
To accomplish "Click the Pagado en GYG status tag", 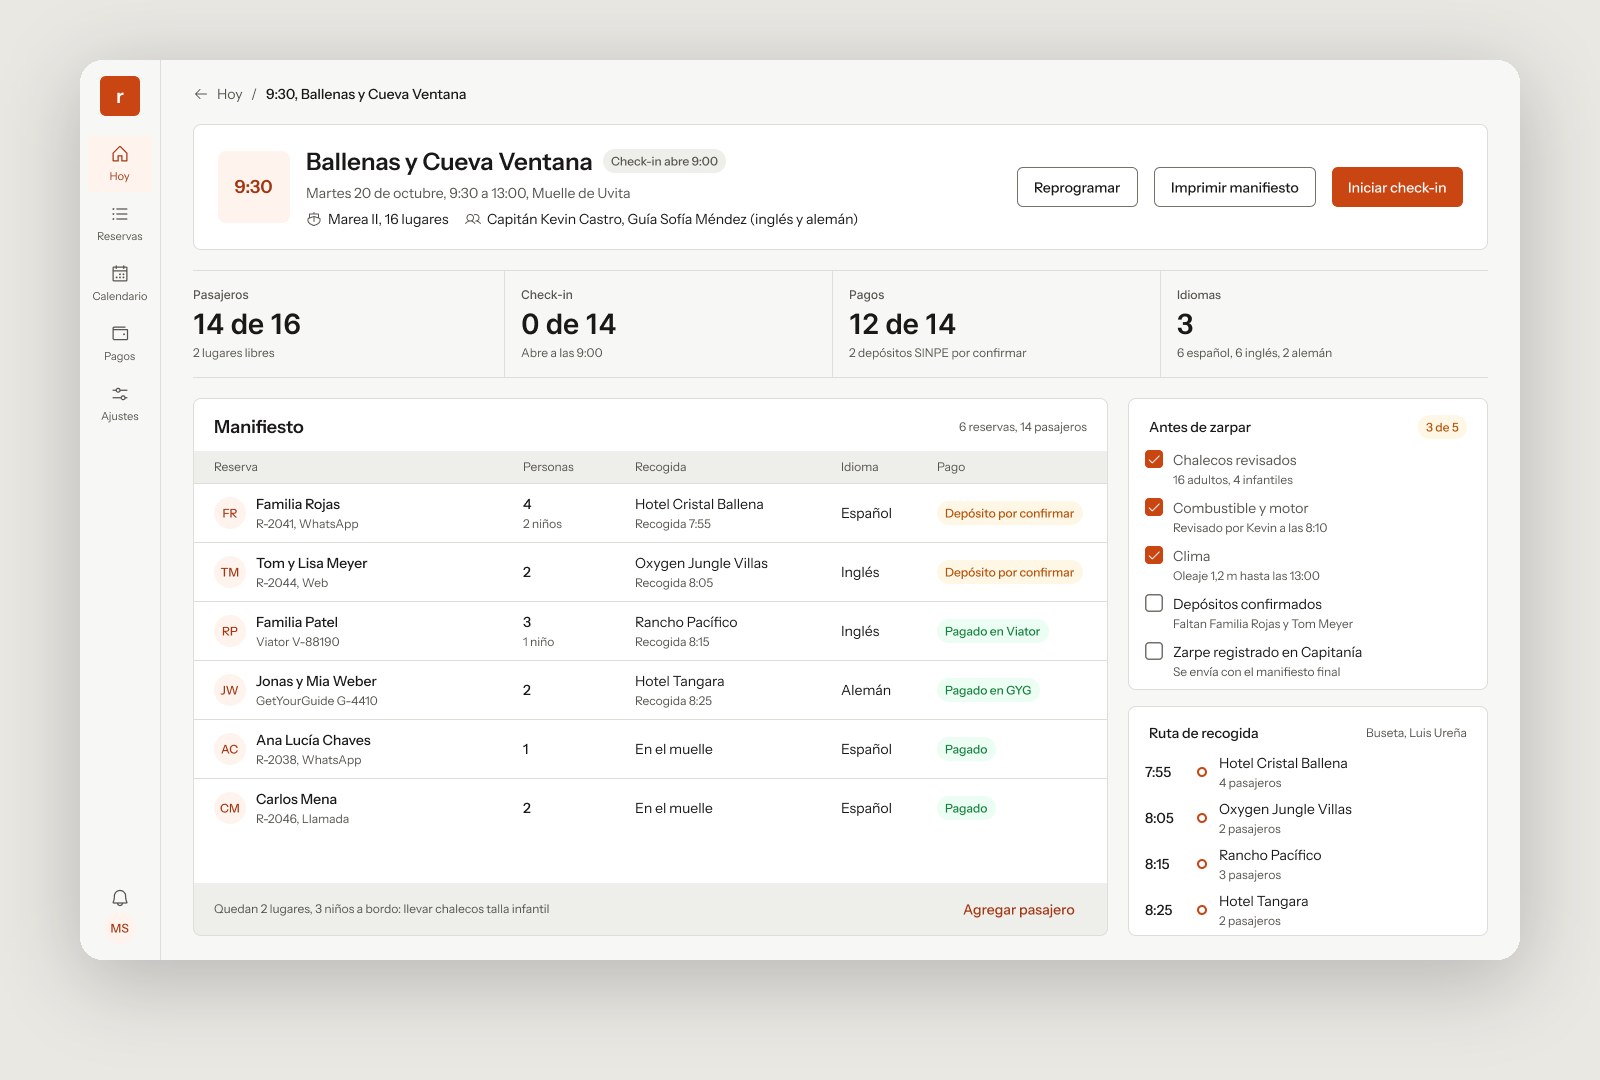I will [x=988, y=690].
